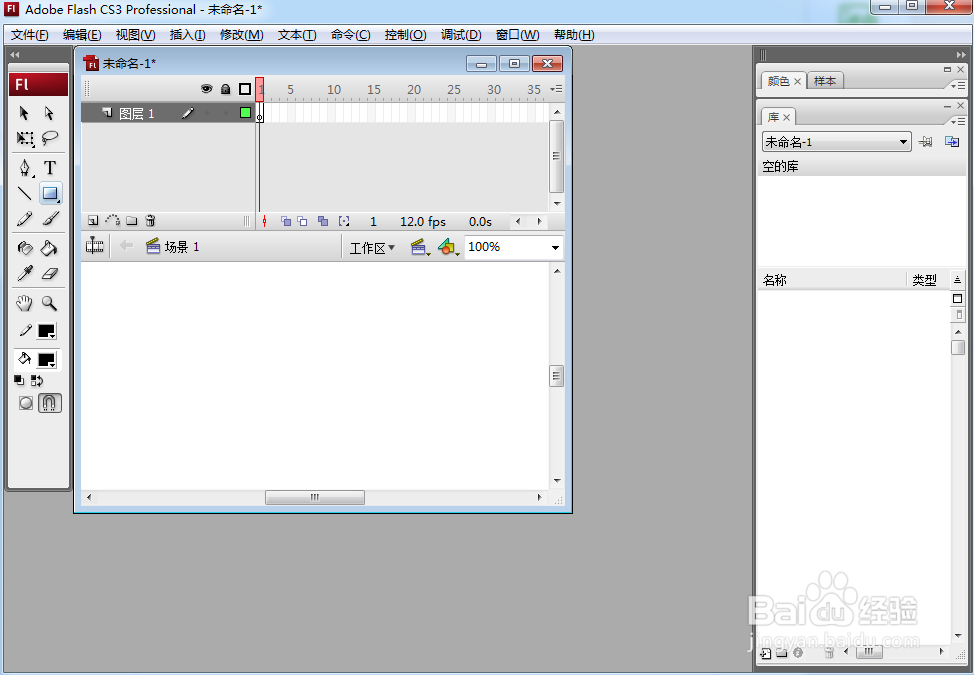Open the 未命名-1 library document dropdown
The image size is (974, 675).
(x=836, y=142)
